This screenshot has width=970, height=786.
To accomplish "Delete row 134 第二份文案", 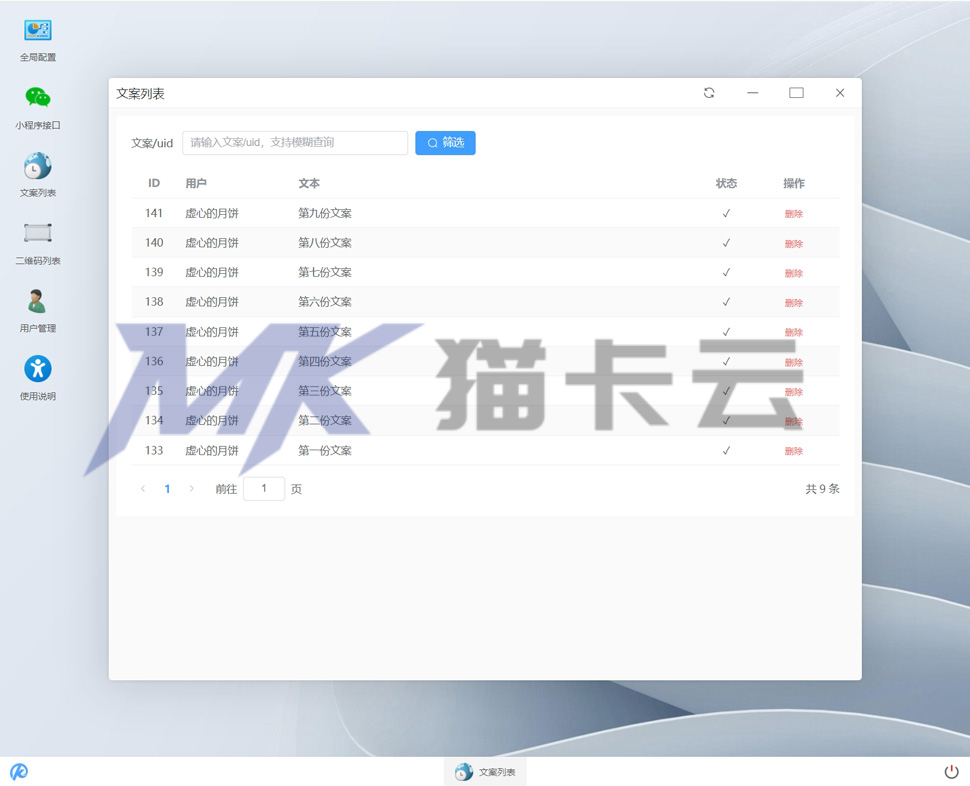I will click(x=794, y=422).
